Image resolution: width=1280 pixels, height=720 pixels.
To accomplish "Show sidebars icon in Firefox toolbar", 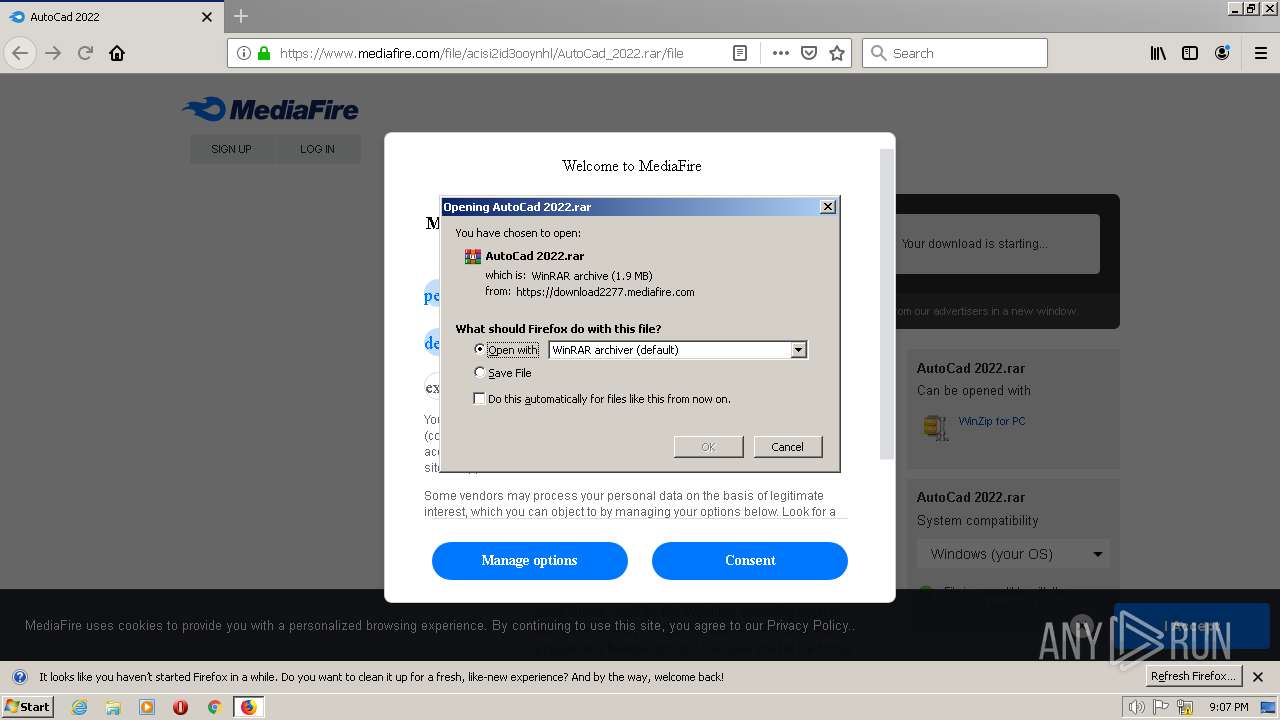I will pos(1190,53).
